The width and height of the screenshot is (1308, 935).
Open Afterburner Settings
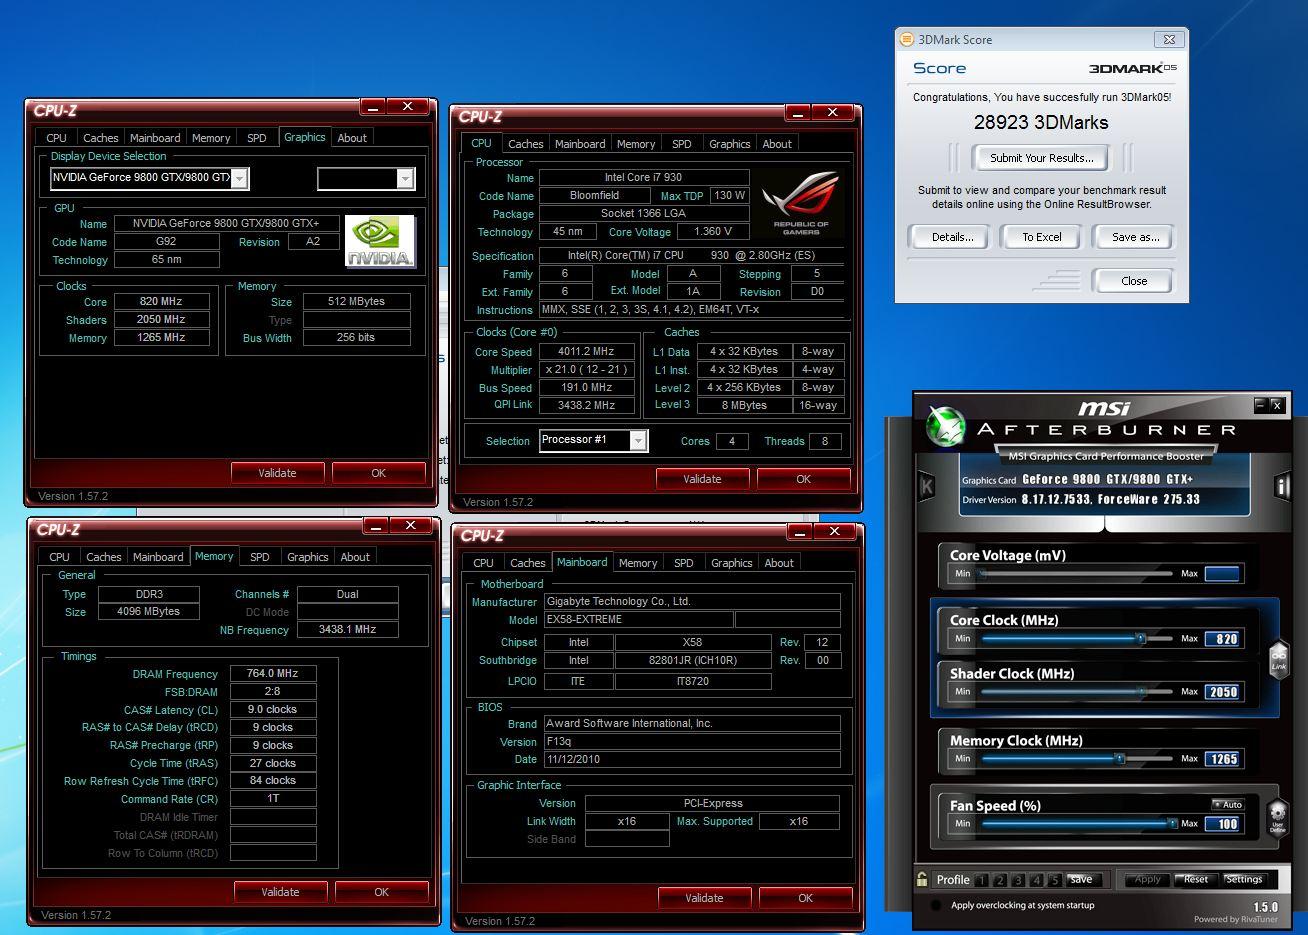pyautogui.click(x=1244, y=880)
